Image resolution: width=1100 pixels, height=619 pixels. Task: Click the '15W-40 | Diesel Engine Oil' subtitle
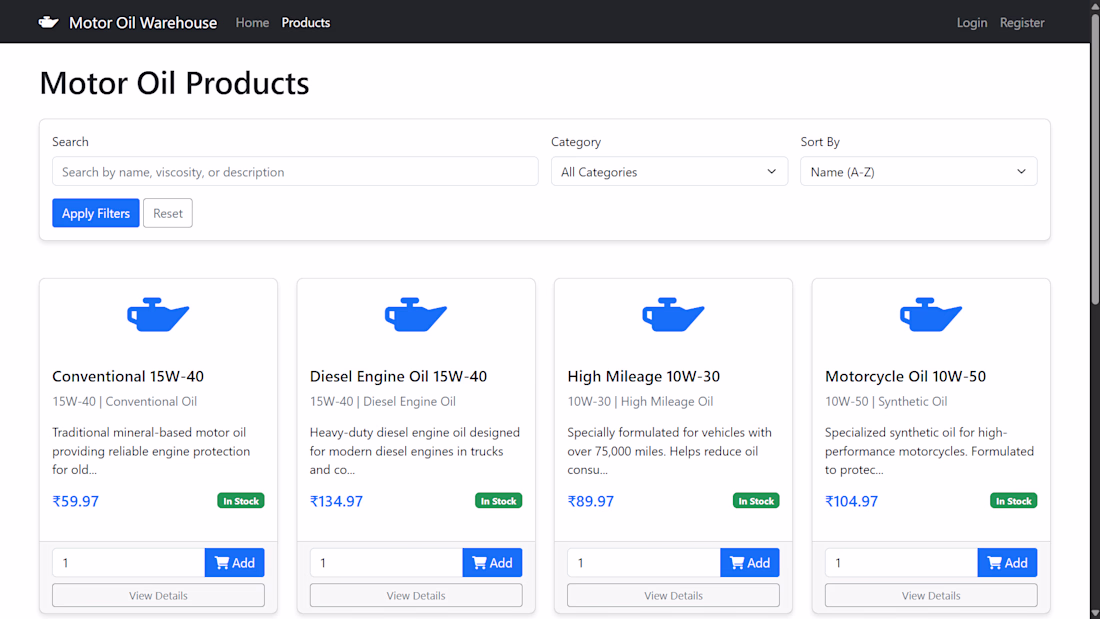tap(382, 401)
